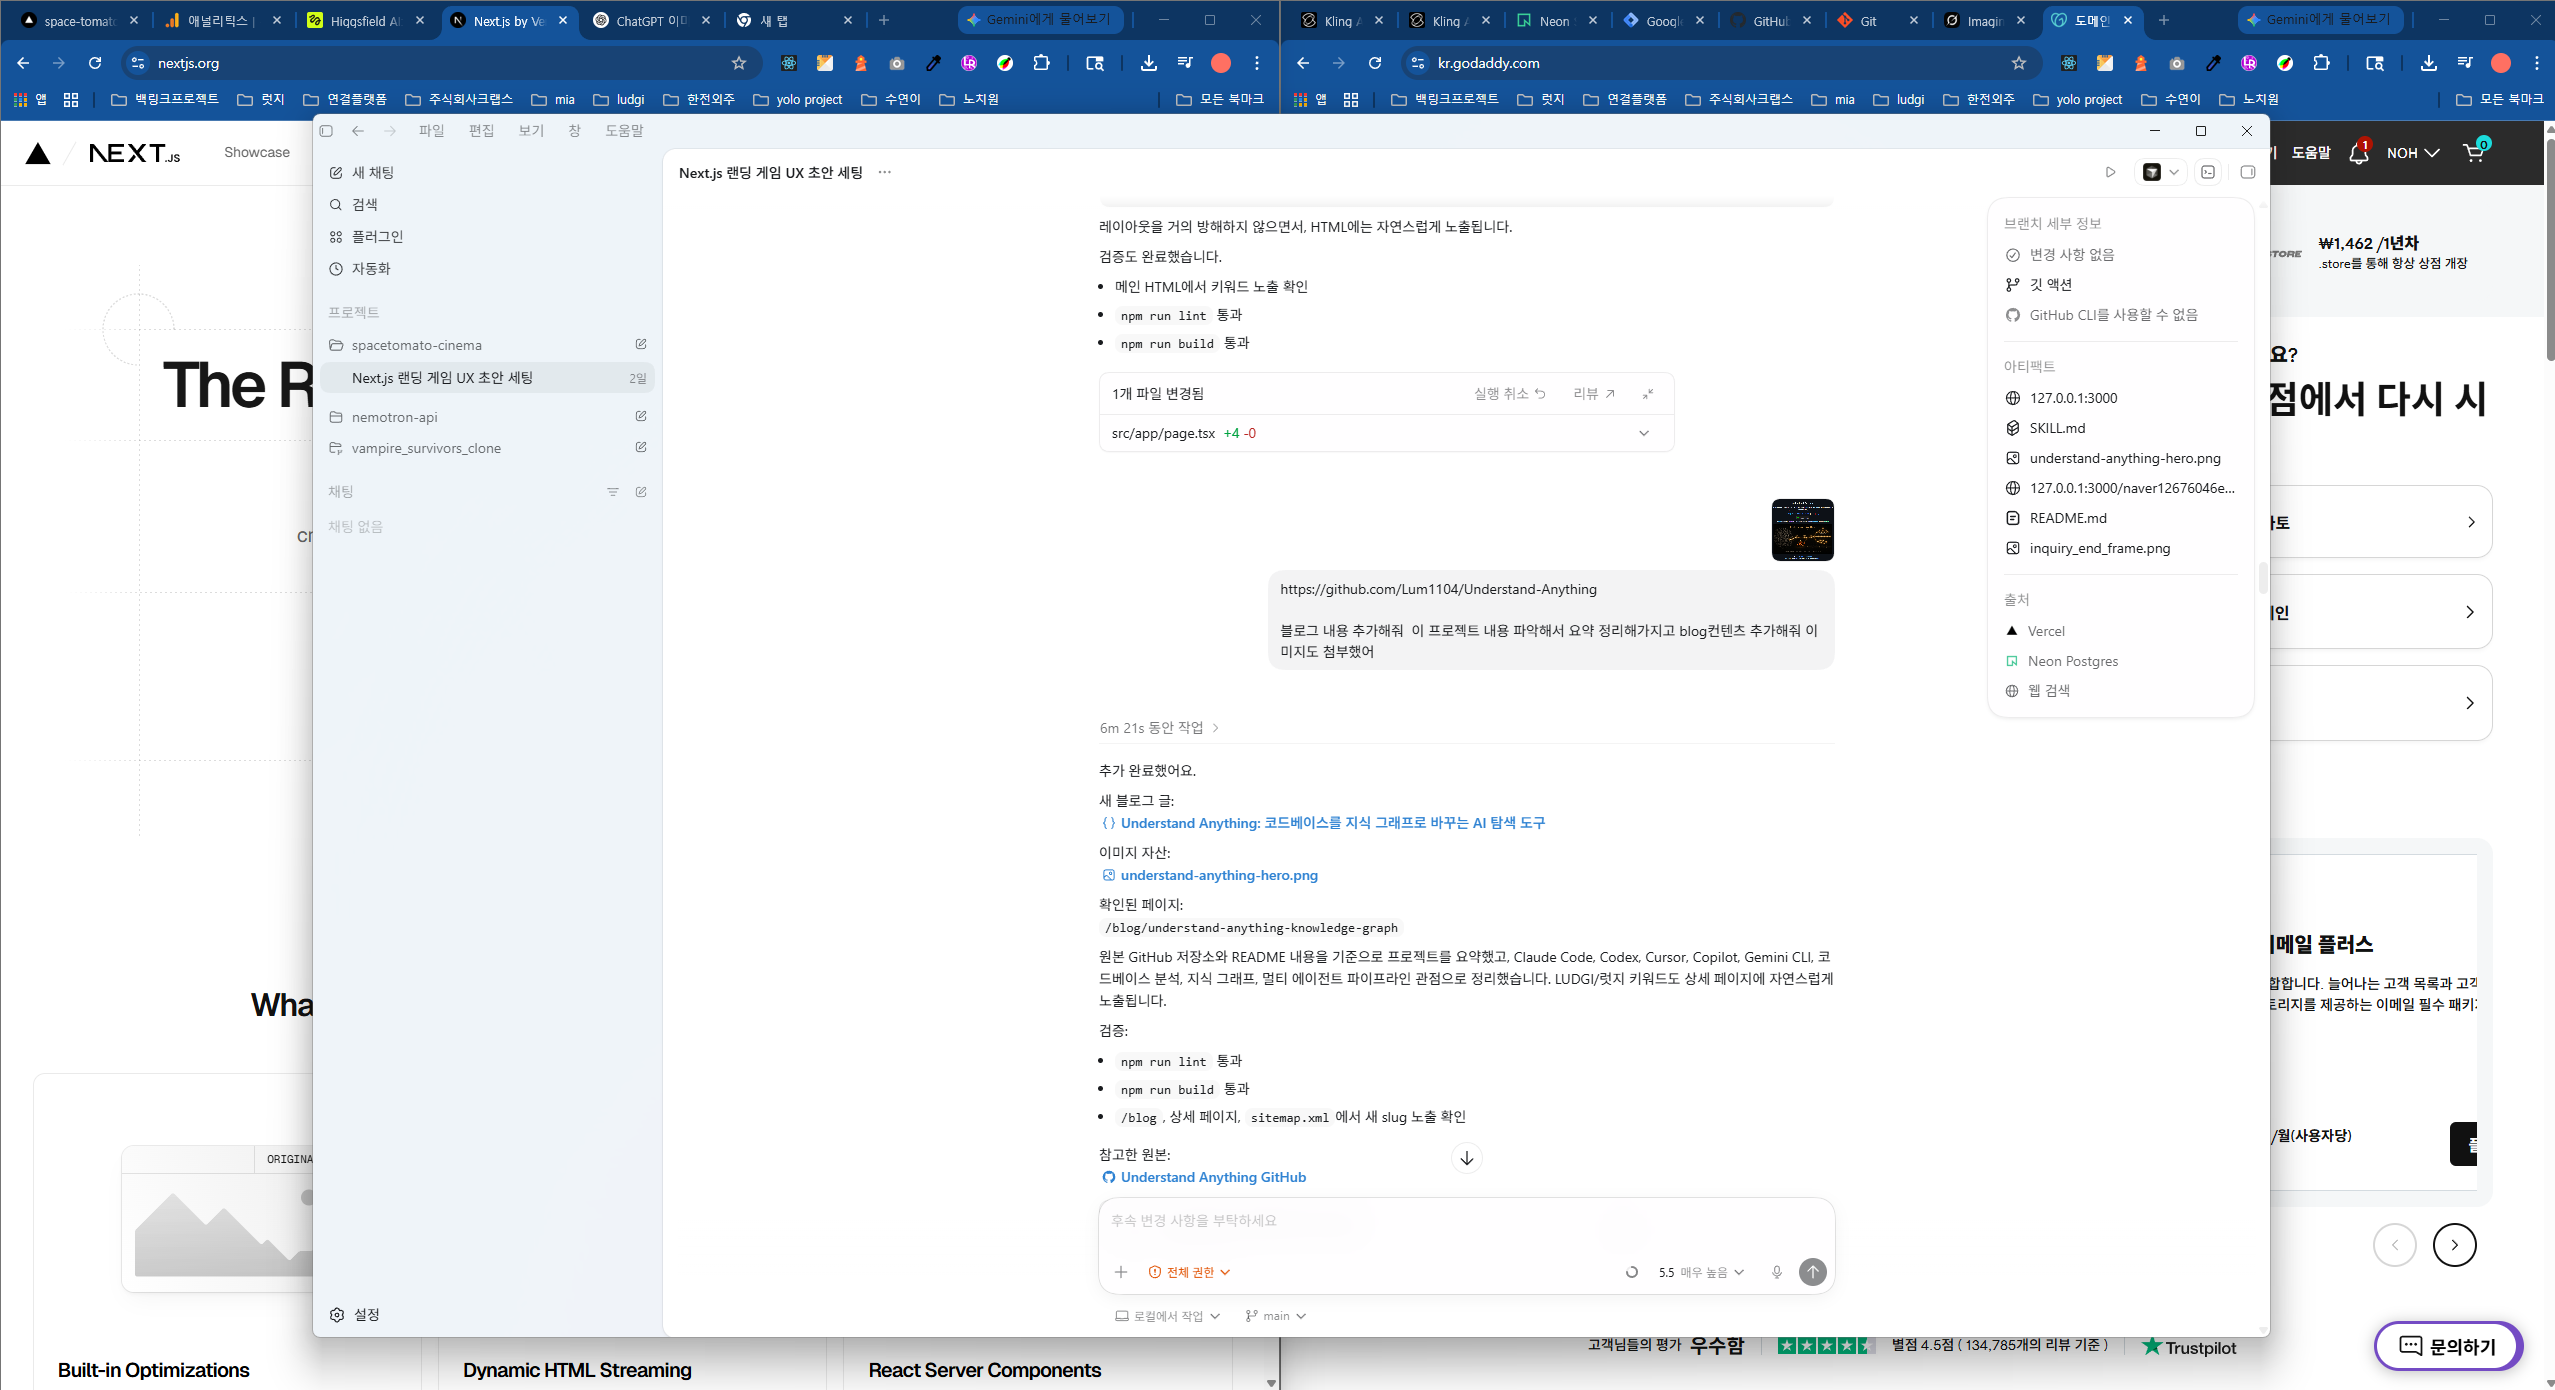Image resolution: width=2555 pixels, height=1390 pixels.
Task: Open the 웹 검색 source entry
Action: tap(2037, 691)
